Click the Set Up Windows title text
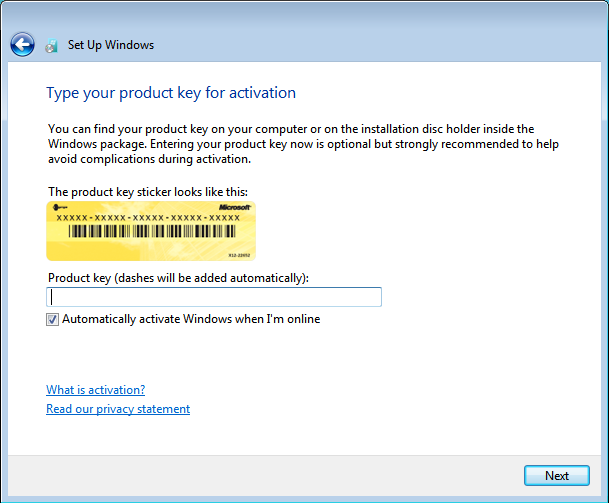609x503 pixels. [111, 45]
